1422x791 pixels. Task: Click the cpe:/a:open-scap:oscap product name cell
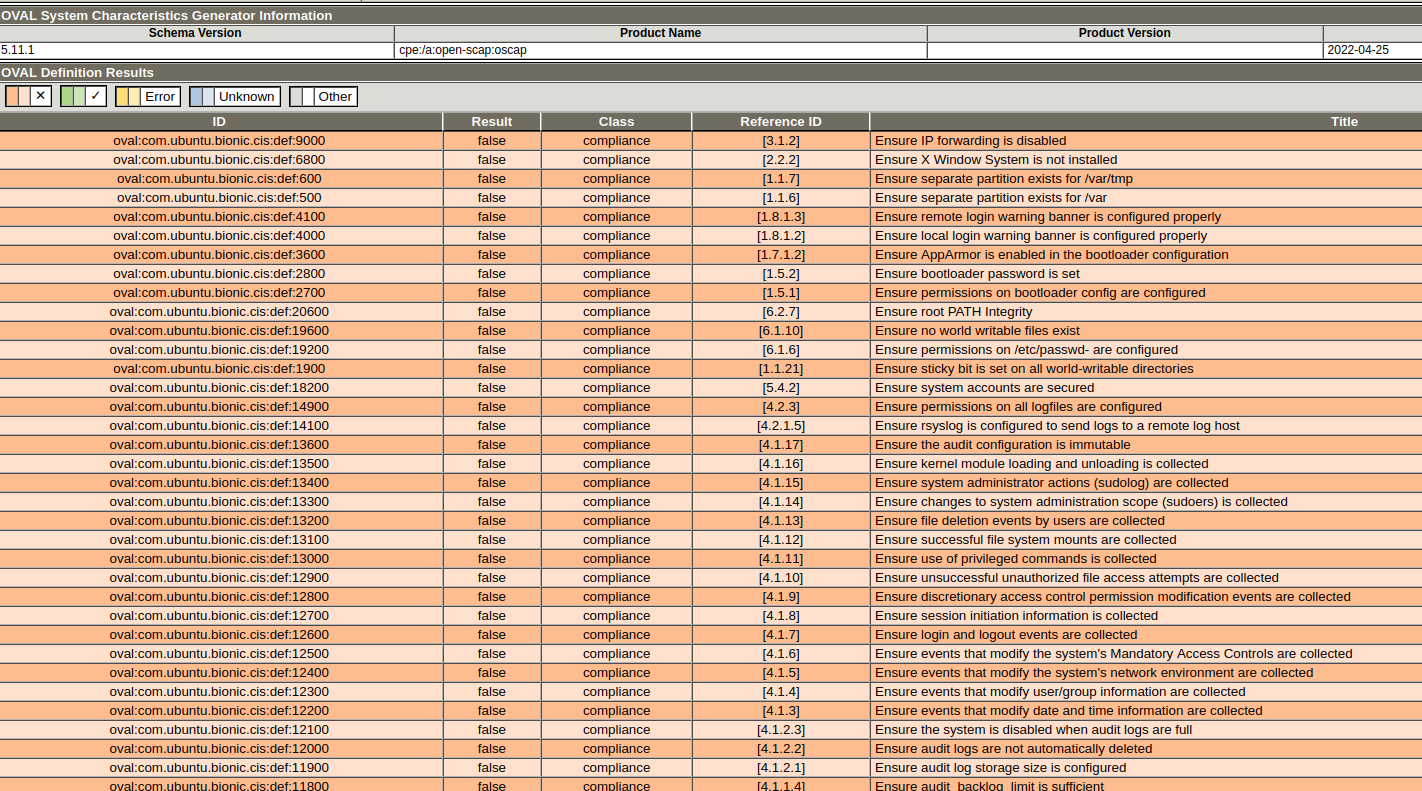462,50
